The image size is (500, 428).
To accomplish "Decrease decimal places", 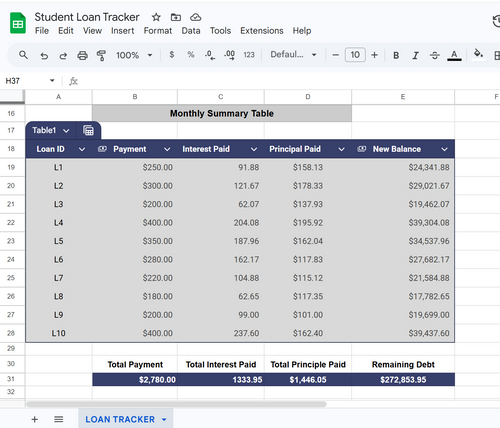I will (210, 55).
